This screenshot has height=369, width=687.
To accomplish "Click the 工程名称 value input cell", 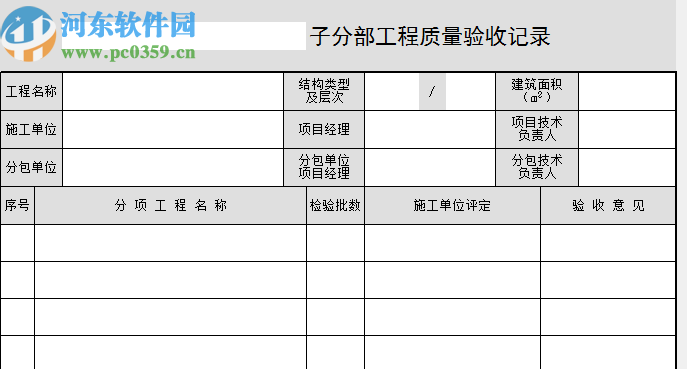I will (173, 92).
